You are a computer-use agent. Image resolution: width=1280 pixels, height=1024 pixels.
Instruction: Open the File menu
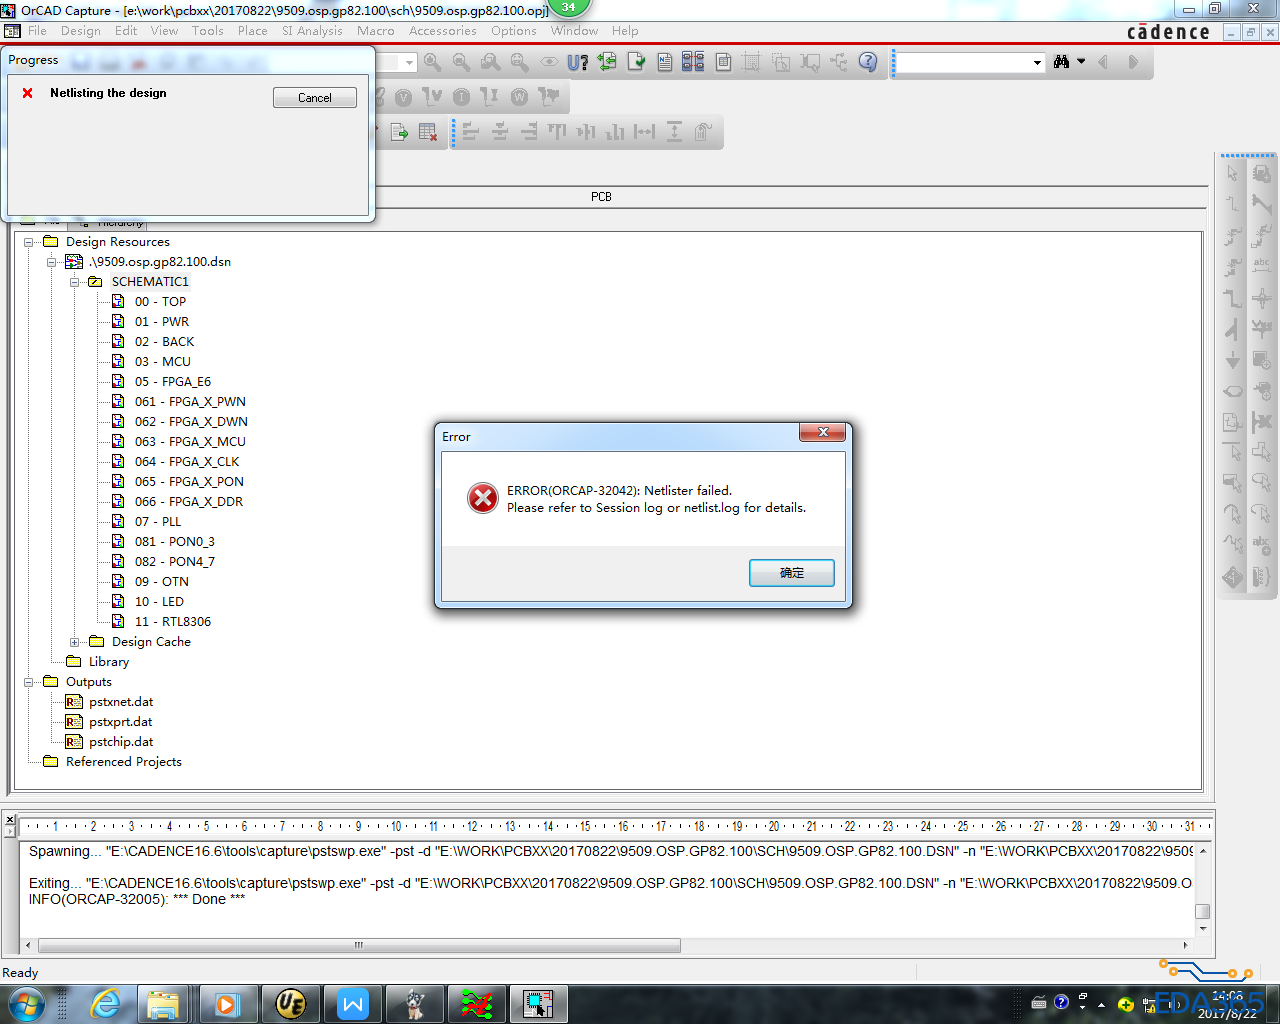click(37, 31)
